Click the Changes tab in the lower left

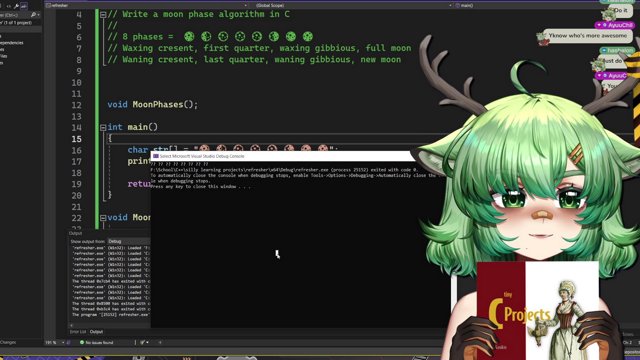[8, 342]
